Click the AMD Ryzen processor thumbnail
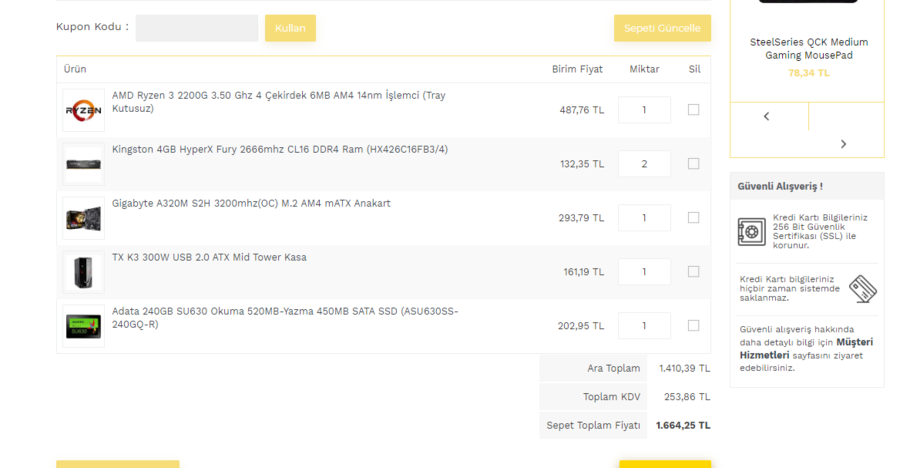Image resolution: width=900 pixels, height=468 pixels. [x=83, y=110]
